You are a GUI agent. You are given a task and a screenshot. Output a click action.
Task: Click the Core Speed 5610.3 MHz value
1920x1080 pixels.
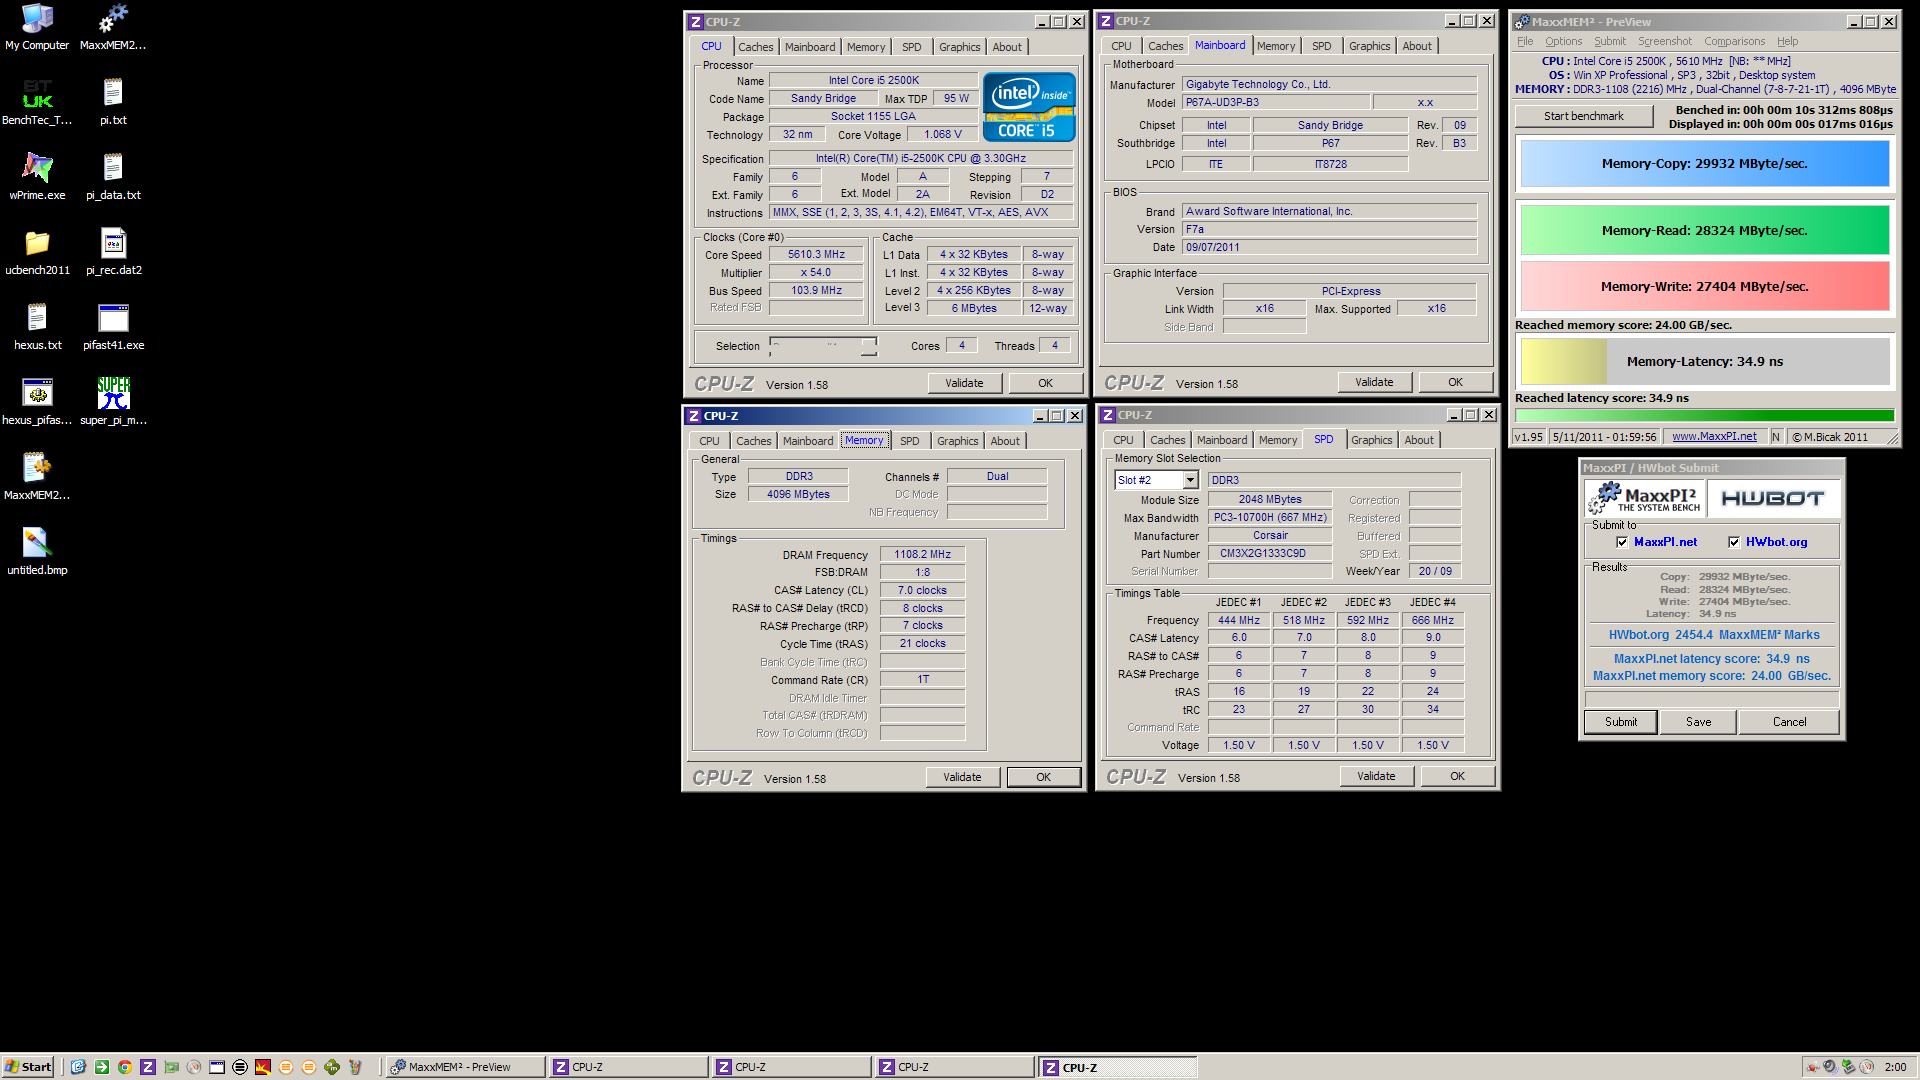(x=816, y=255)
